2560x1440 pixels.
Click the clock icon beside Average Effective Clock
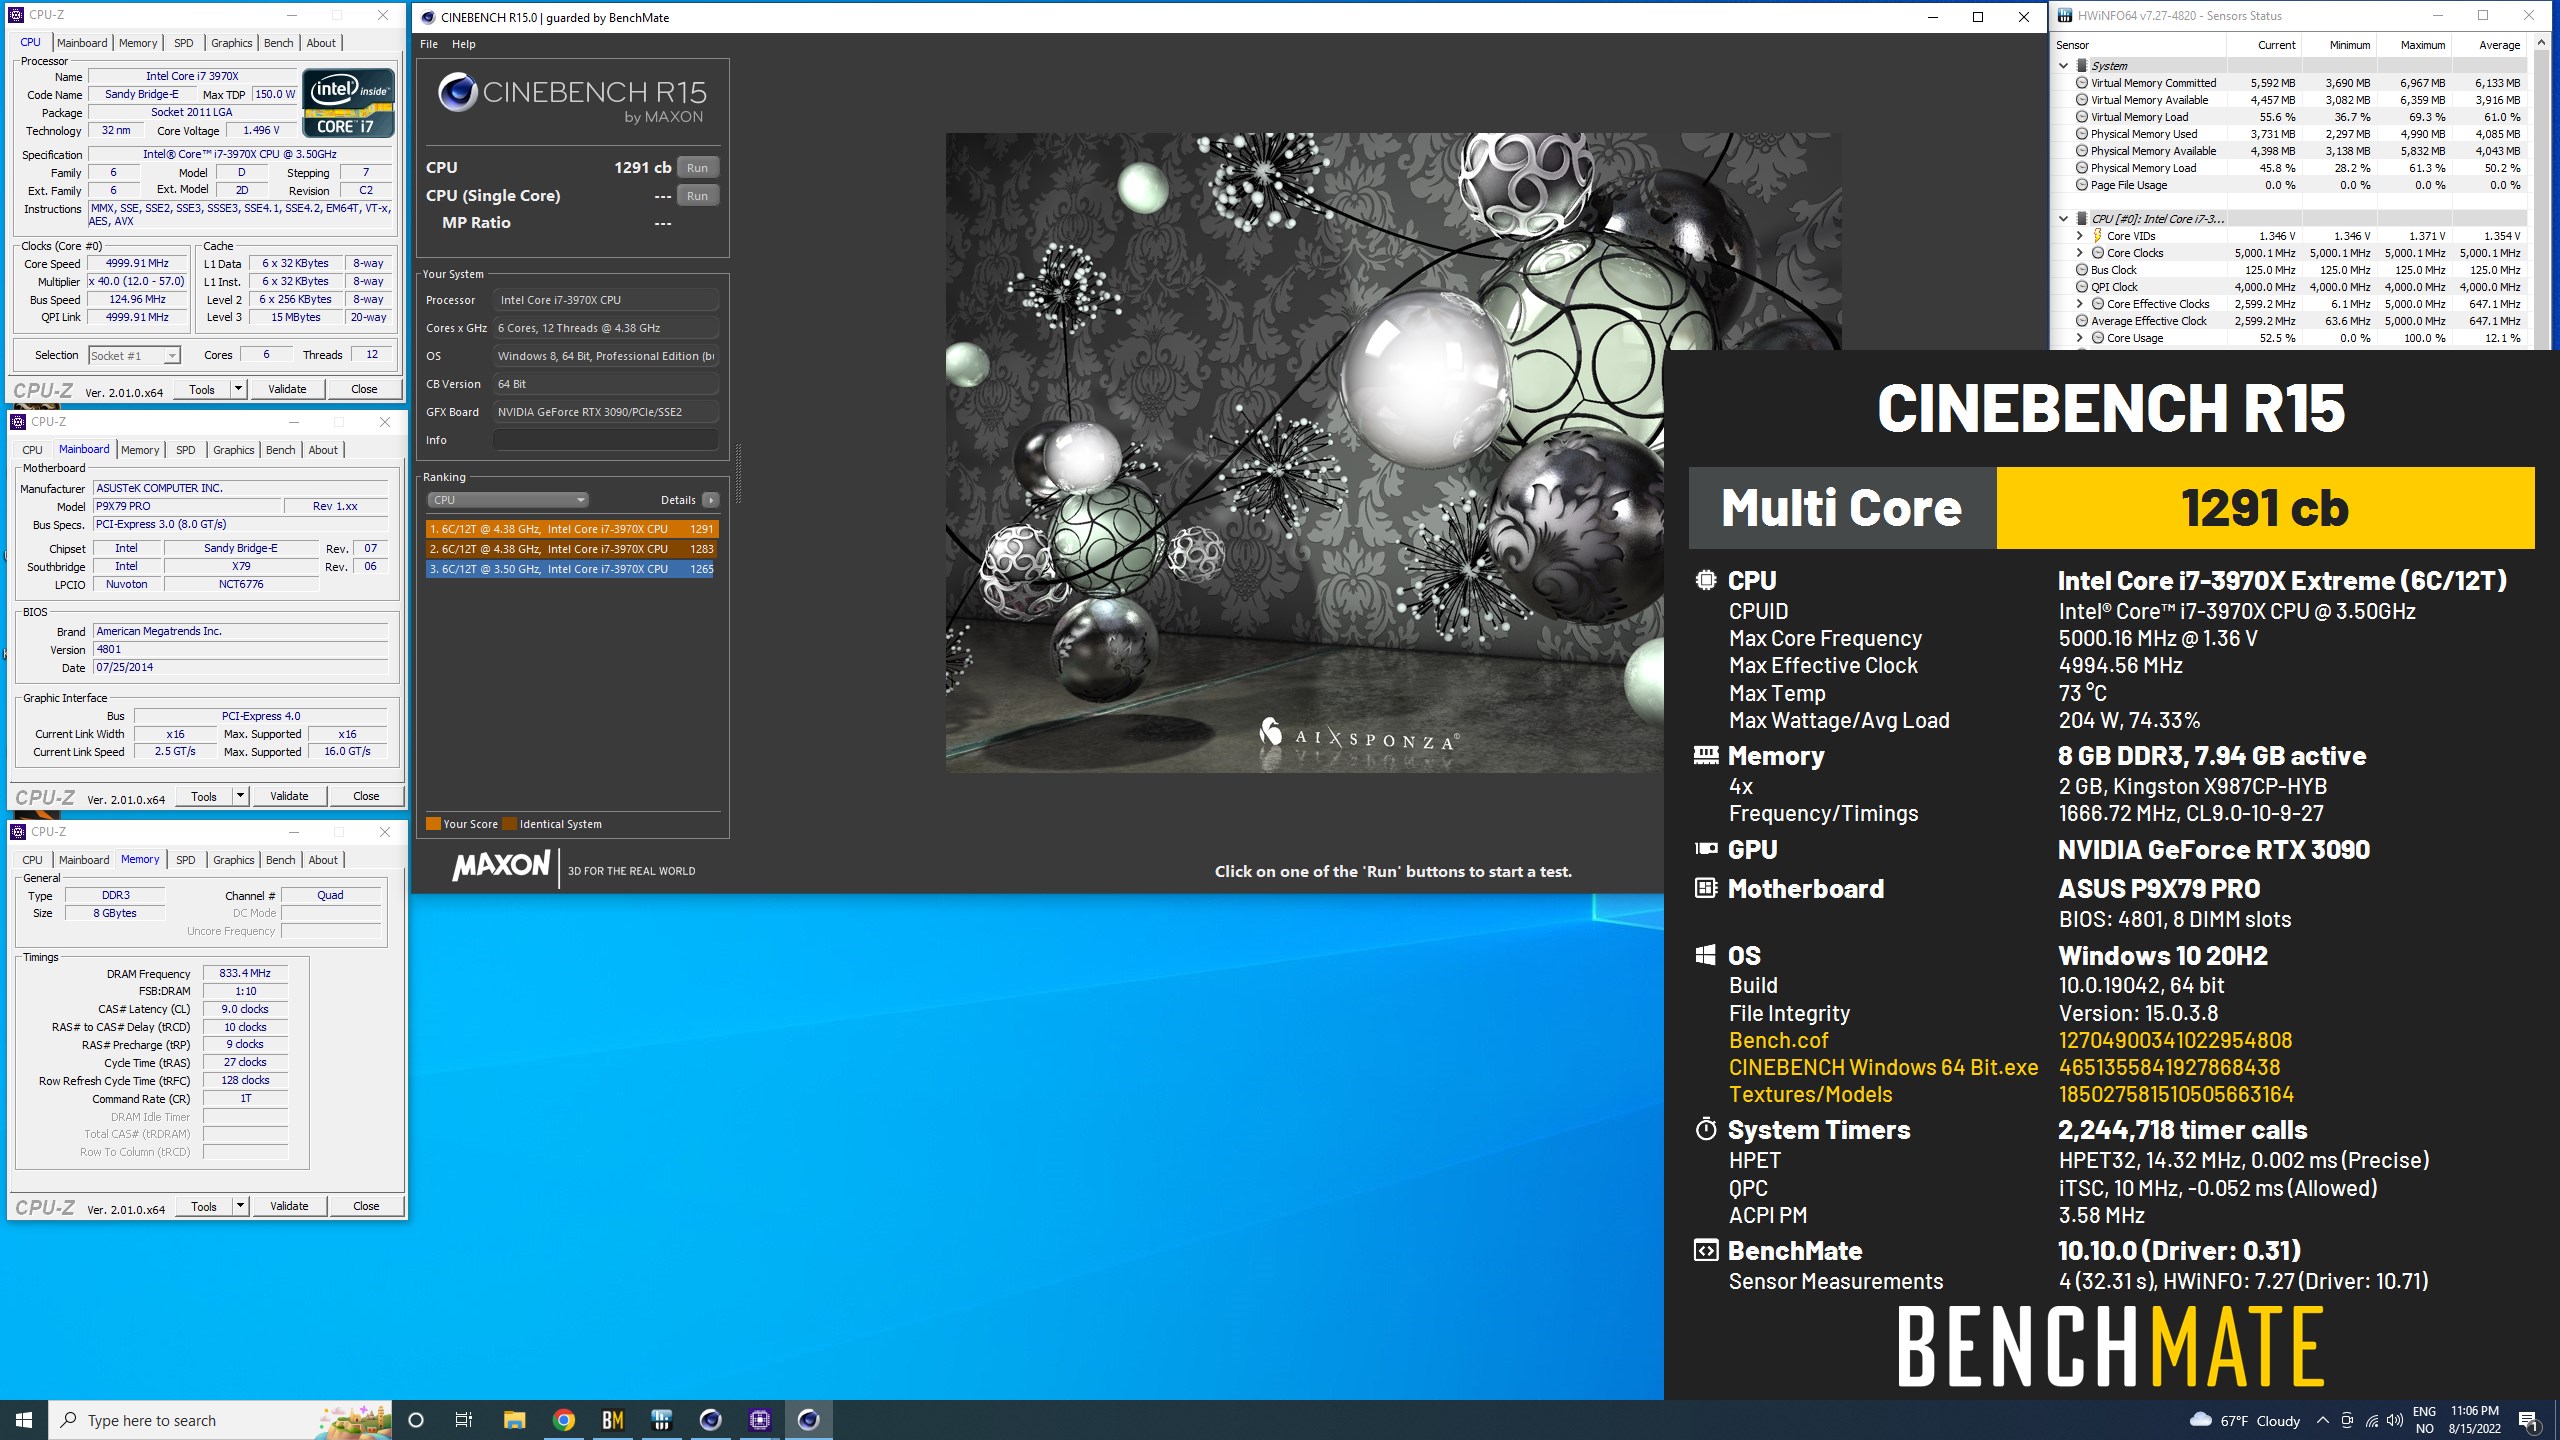(2082, 321)
